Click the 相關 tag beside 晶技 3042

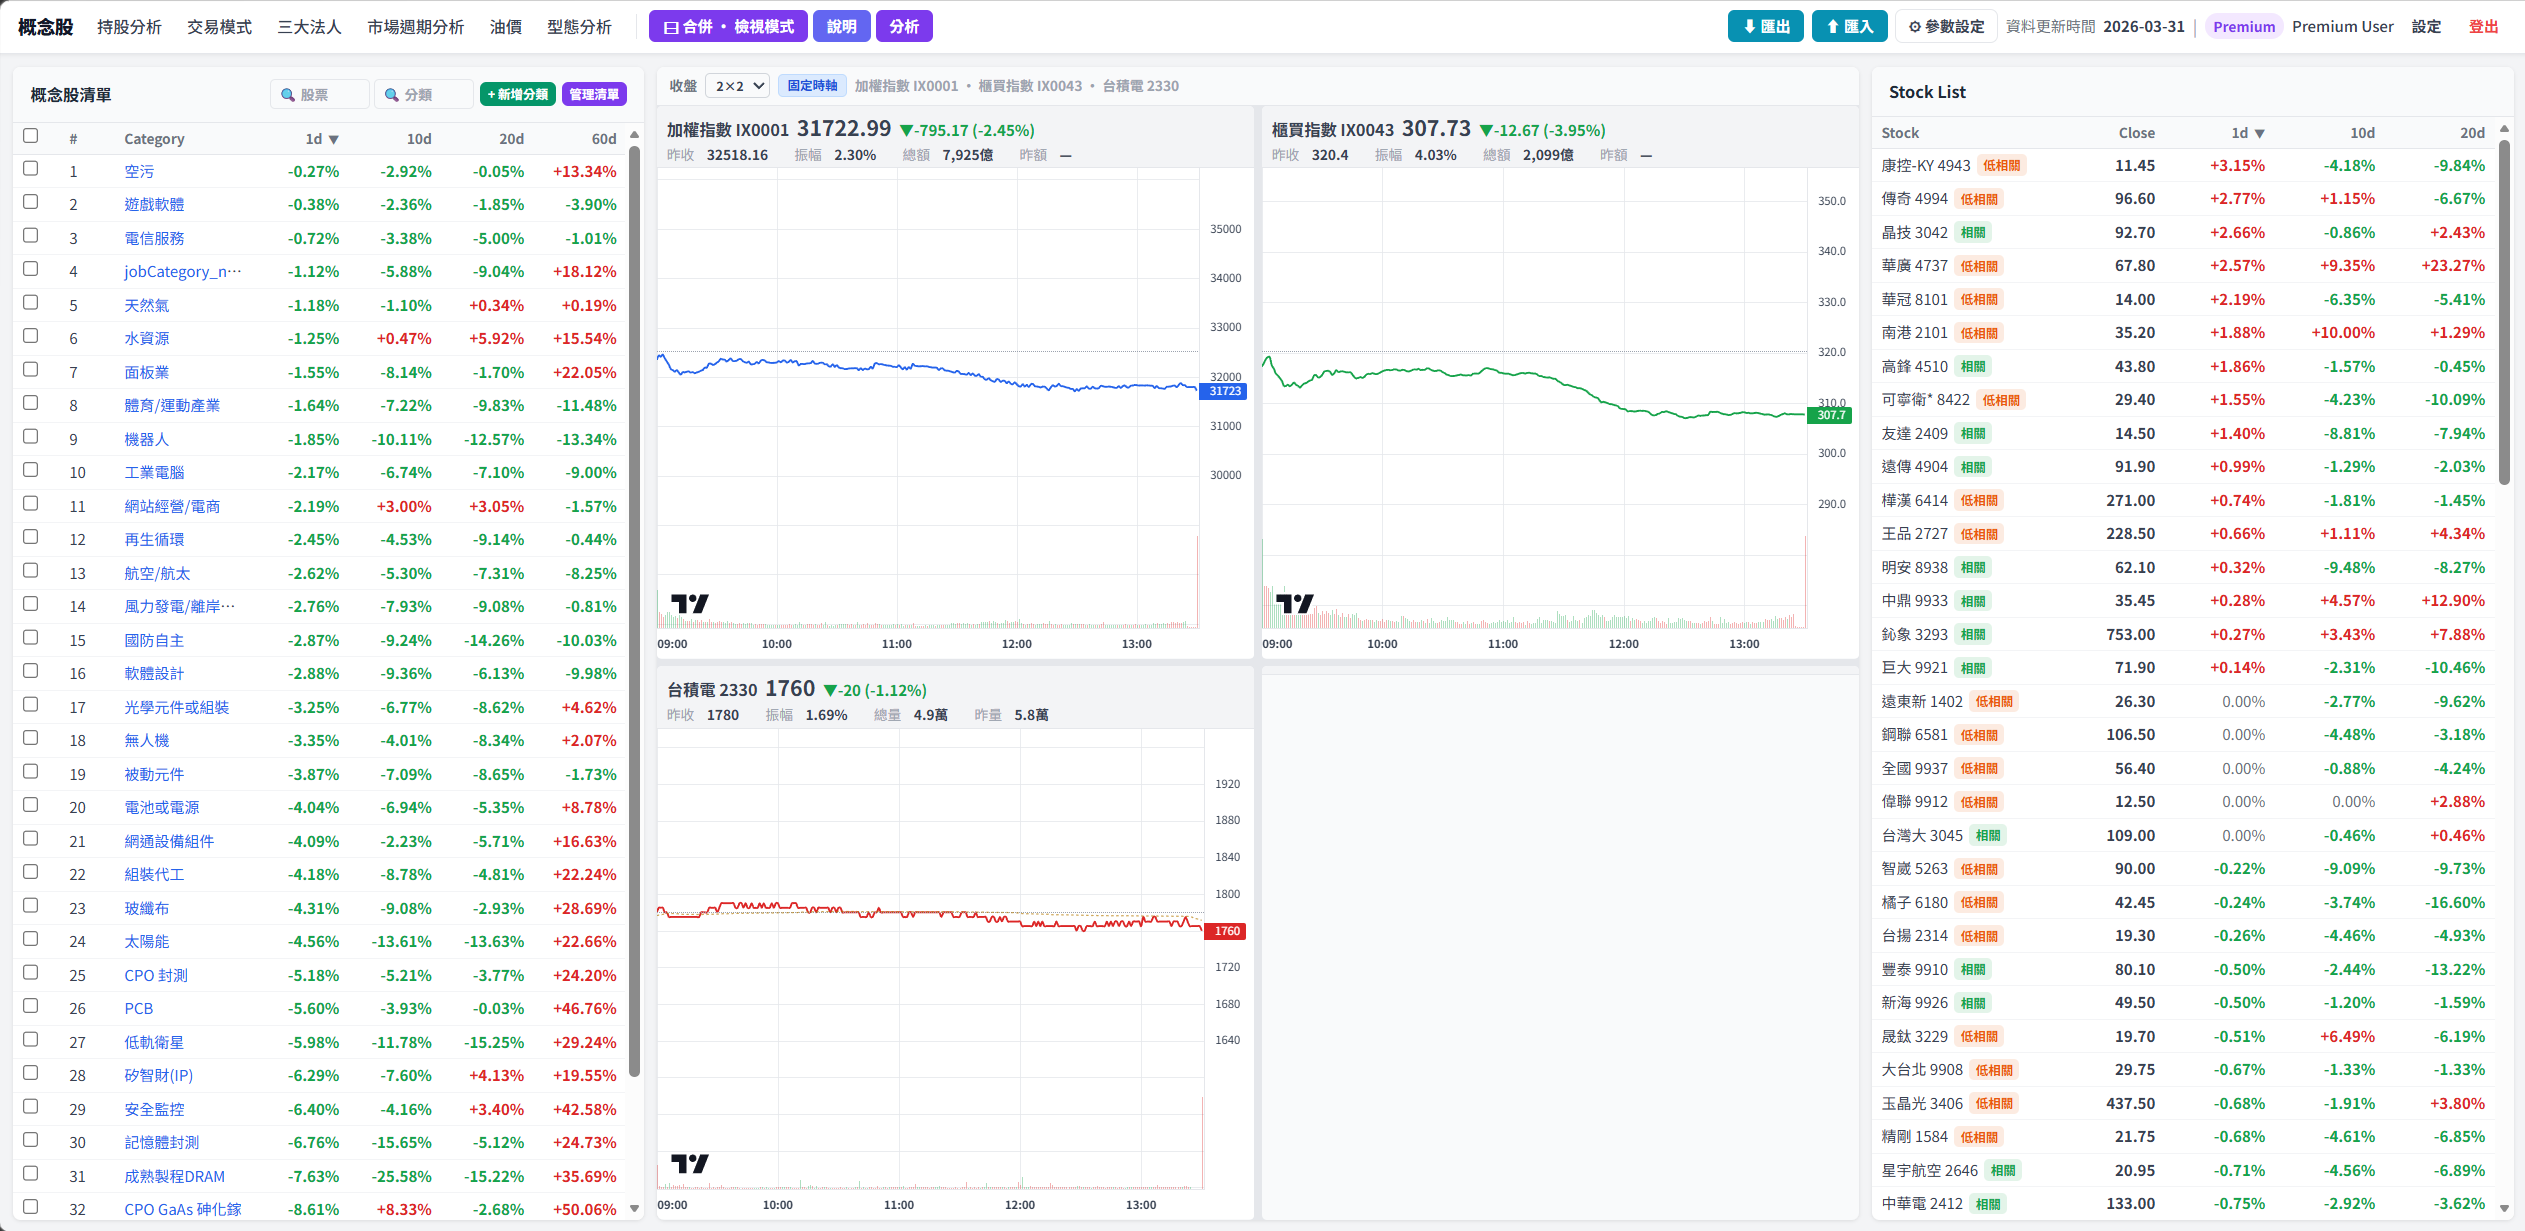click(x=1973, y=233)
